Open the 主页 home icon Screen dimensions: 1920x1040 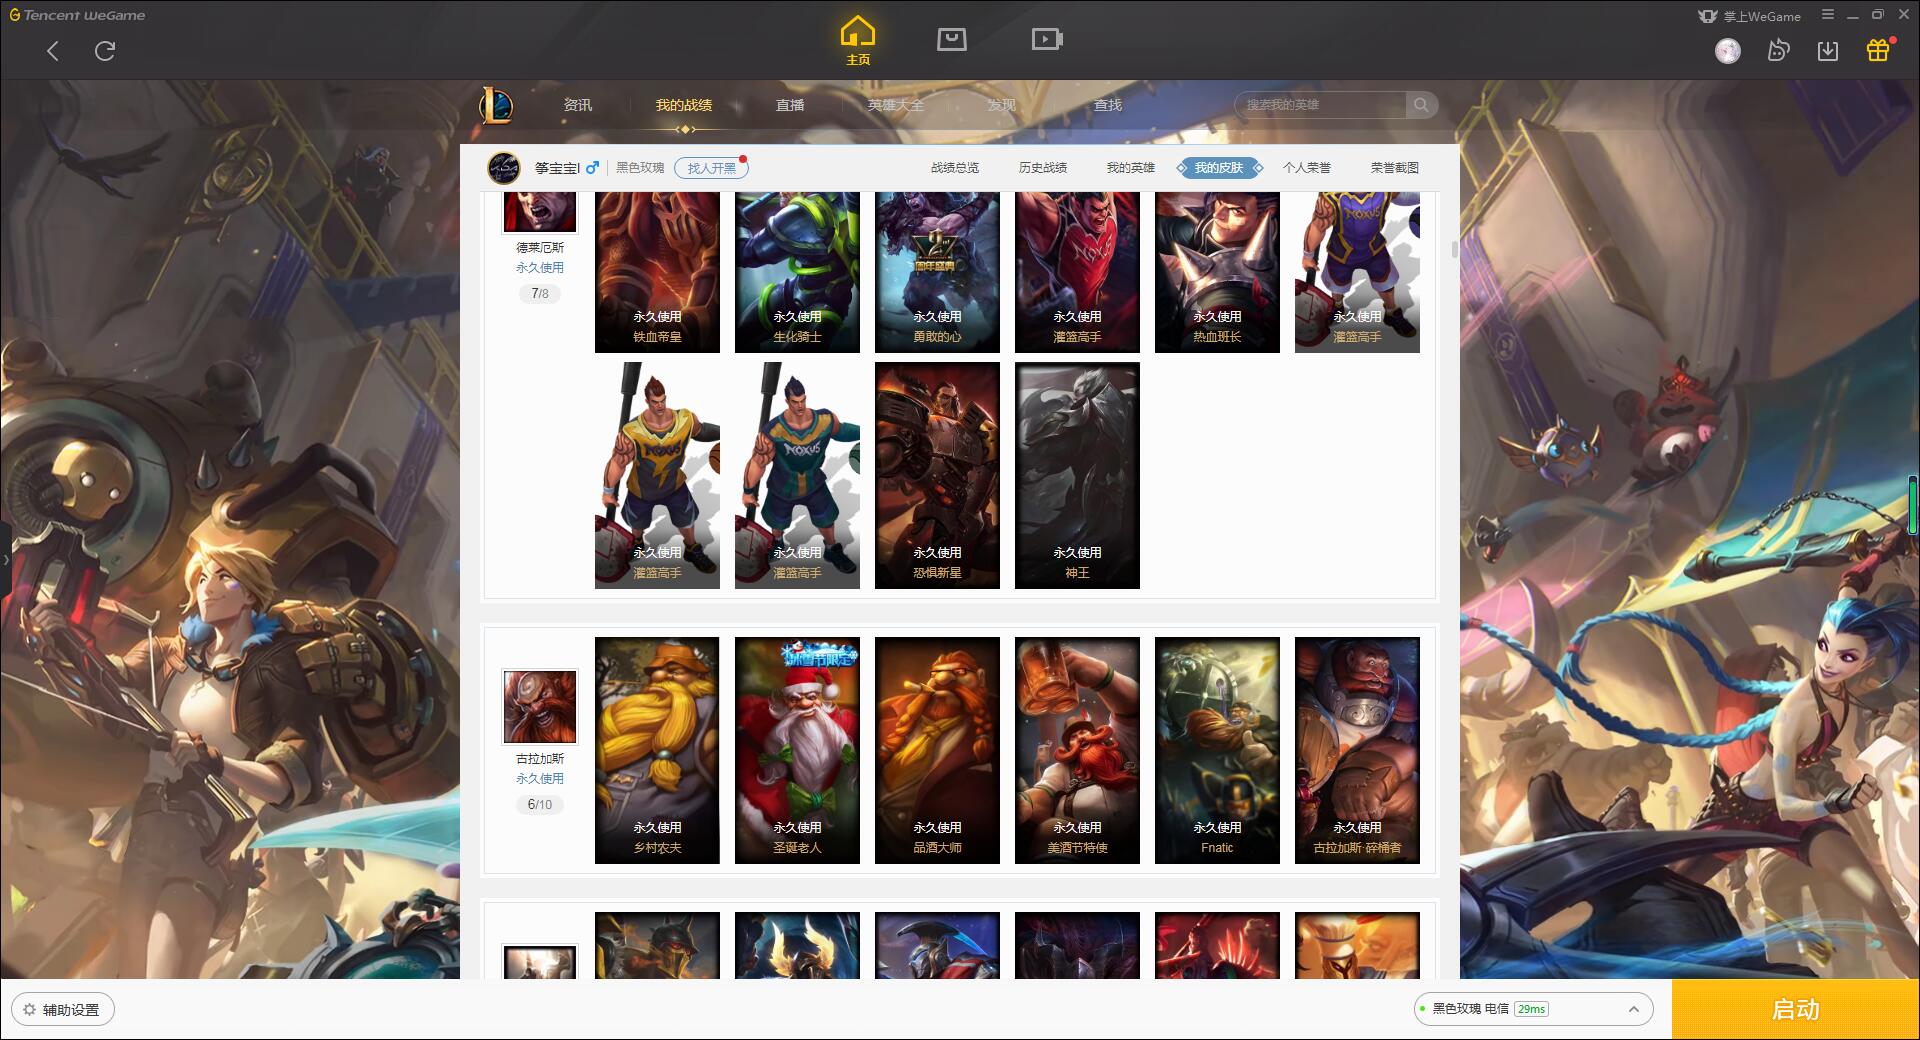pos(858,41)
